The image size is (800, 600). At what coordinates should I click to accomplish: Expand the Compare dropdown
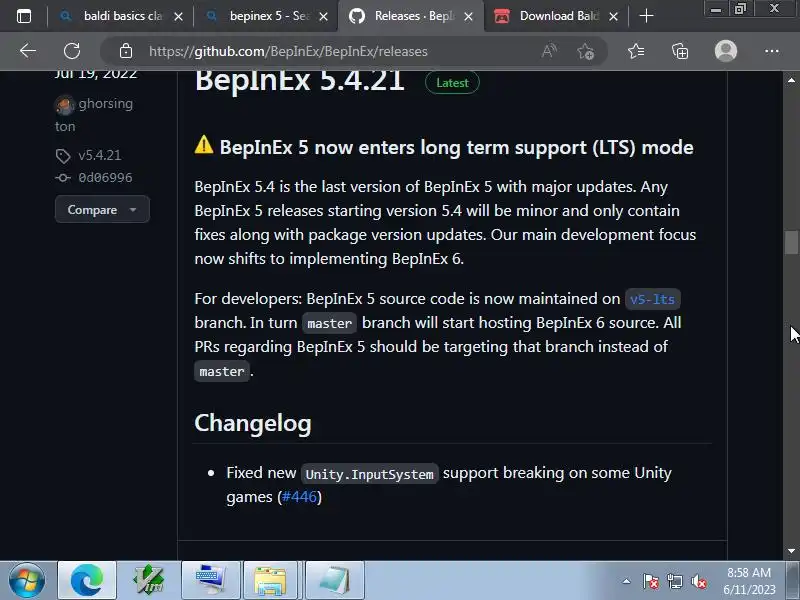(x=102, y=210)
